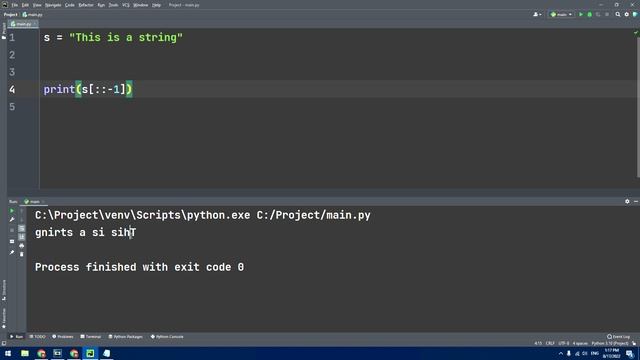Click the grayed Stop square in top toolbar
Image resolution: width=640 pixels, height=360 pixels.
point(607,14)
